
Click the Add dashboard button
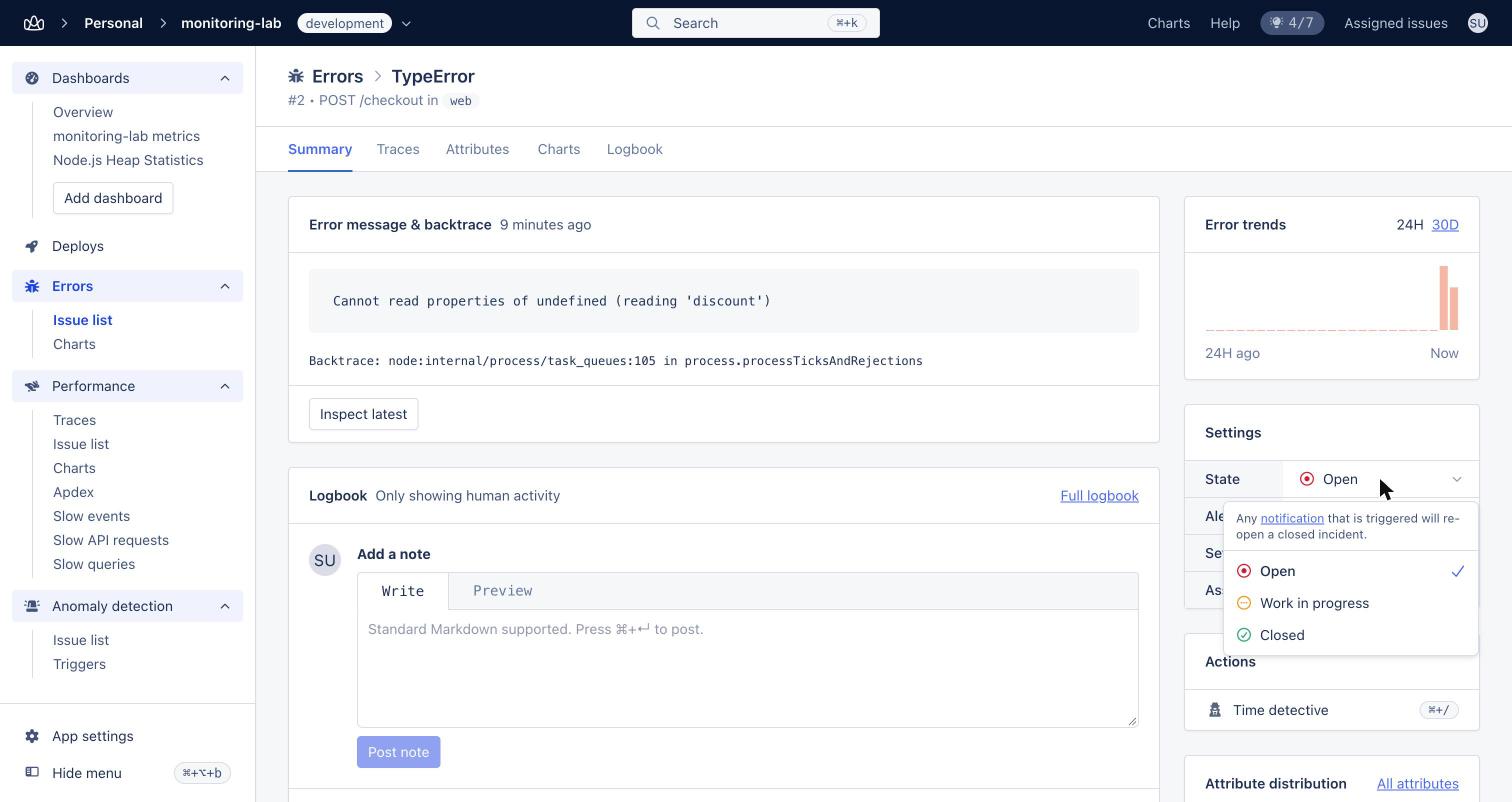click(x=113, y=198)
